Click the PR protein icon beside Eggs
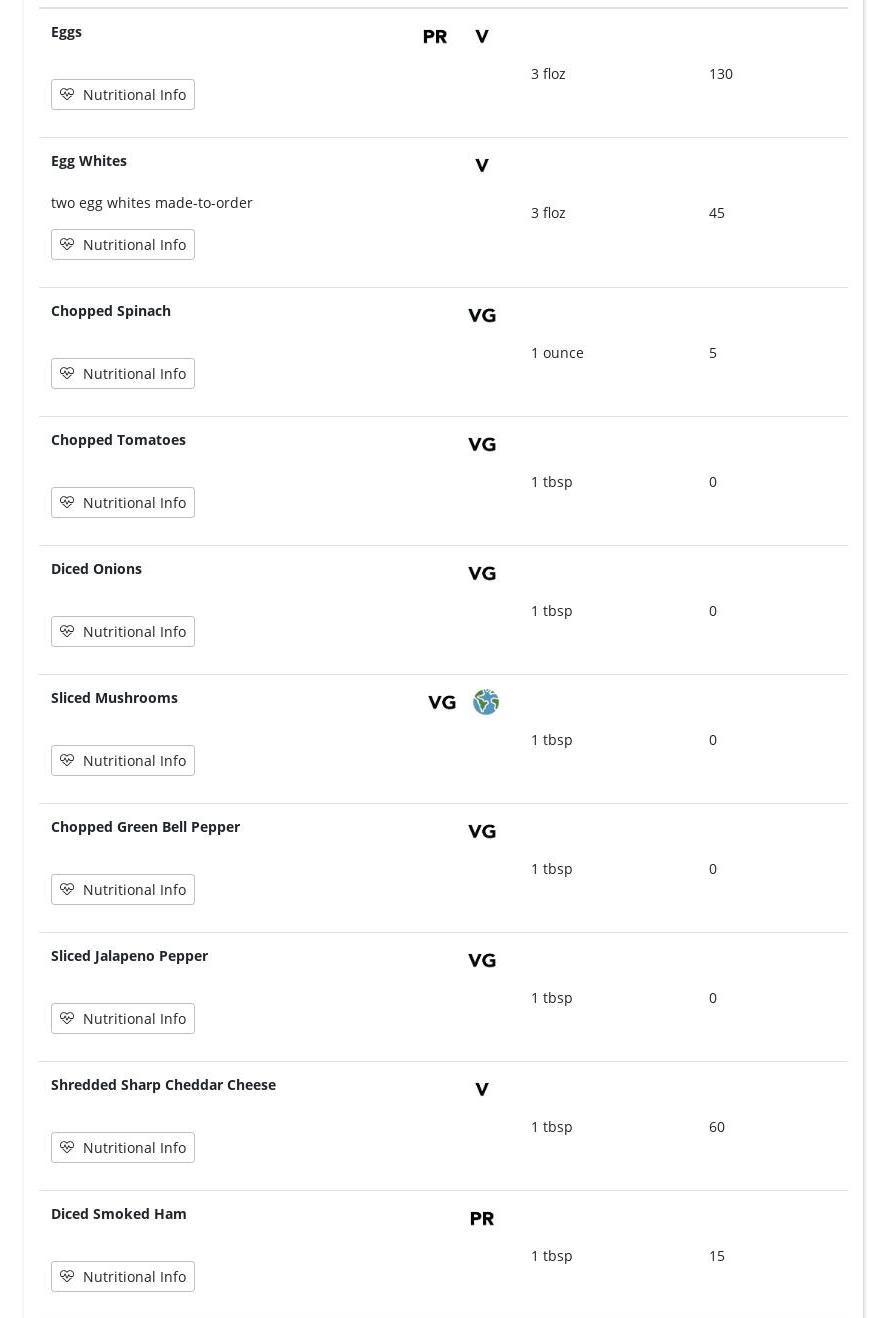Image resolution: width=887 pixels, height=1318 pixels. pos(435,37)
